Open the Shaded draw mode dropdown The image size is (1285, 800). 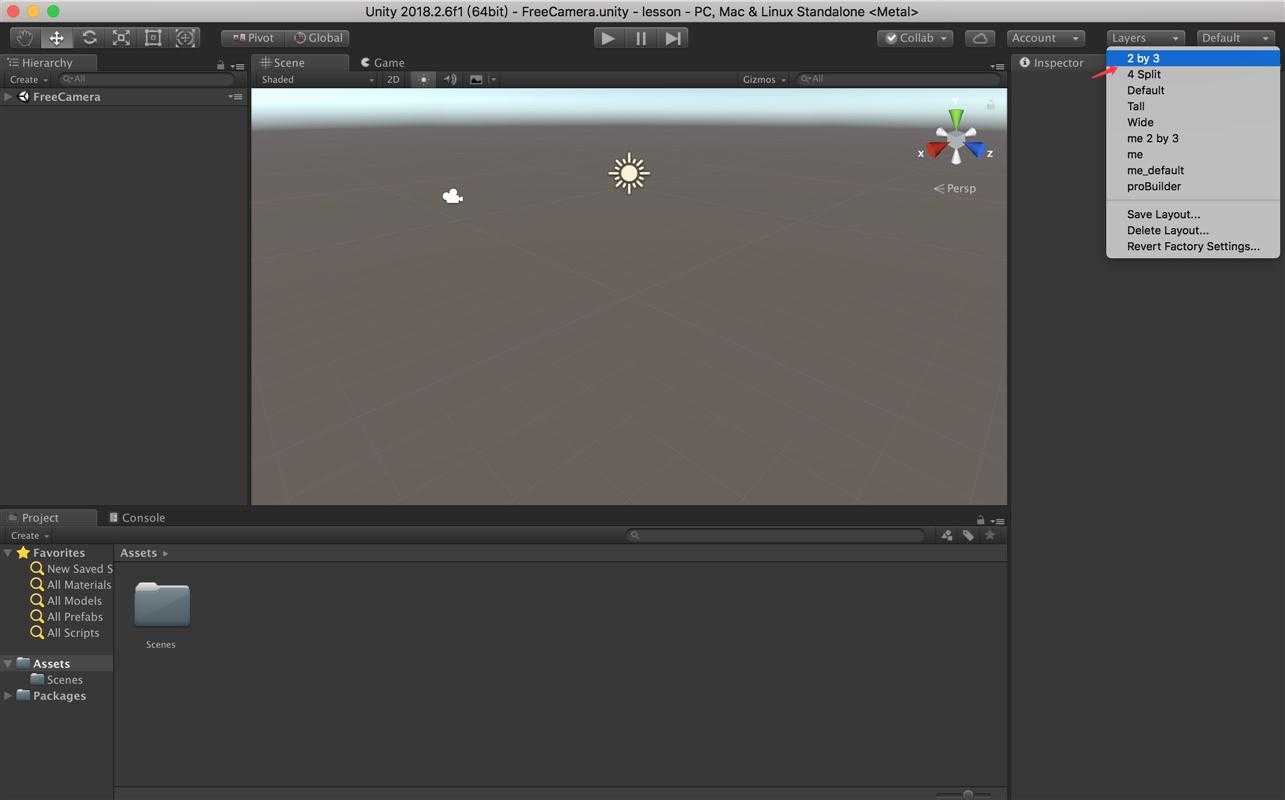(317, 79)
